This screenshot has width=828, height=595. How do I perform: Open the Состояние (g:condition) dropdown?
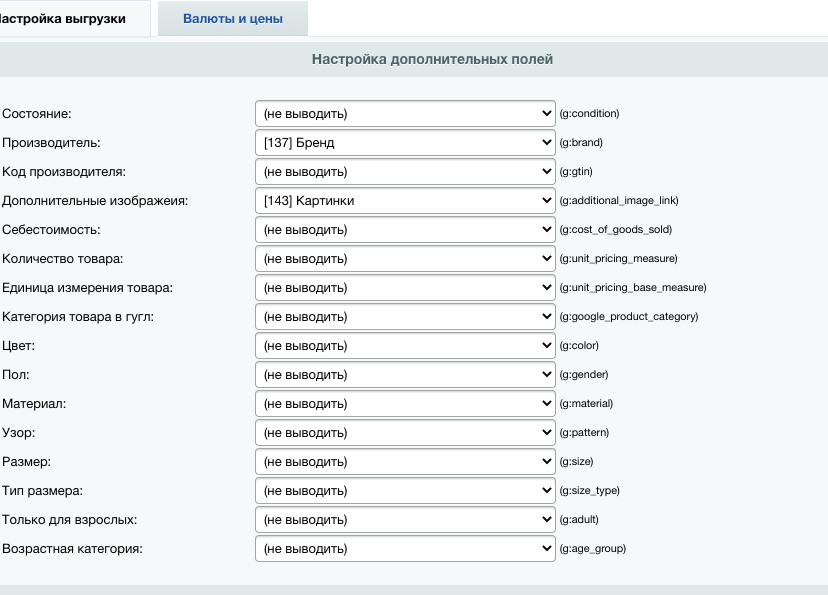(405, 114)
